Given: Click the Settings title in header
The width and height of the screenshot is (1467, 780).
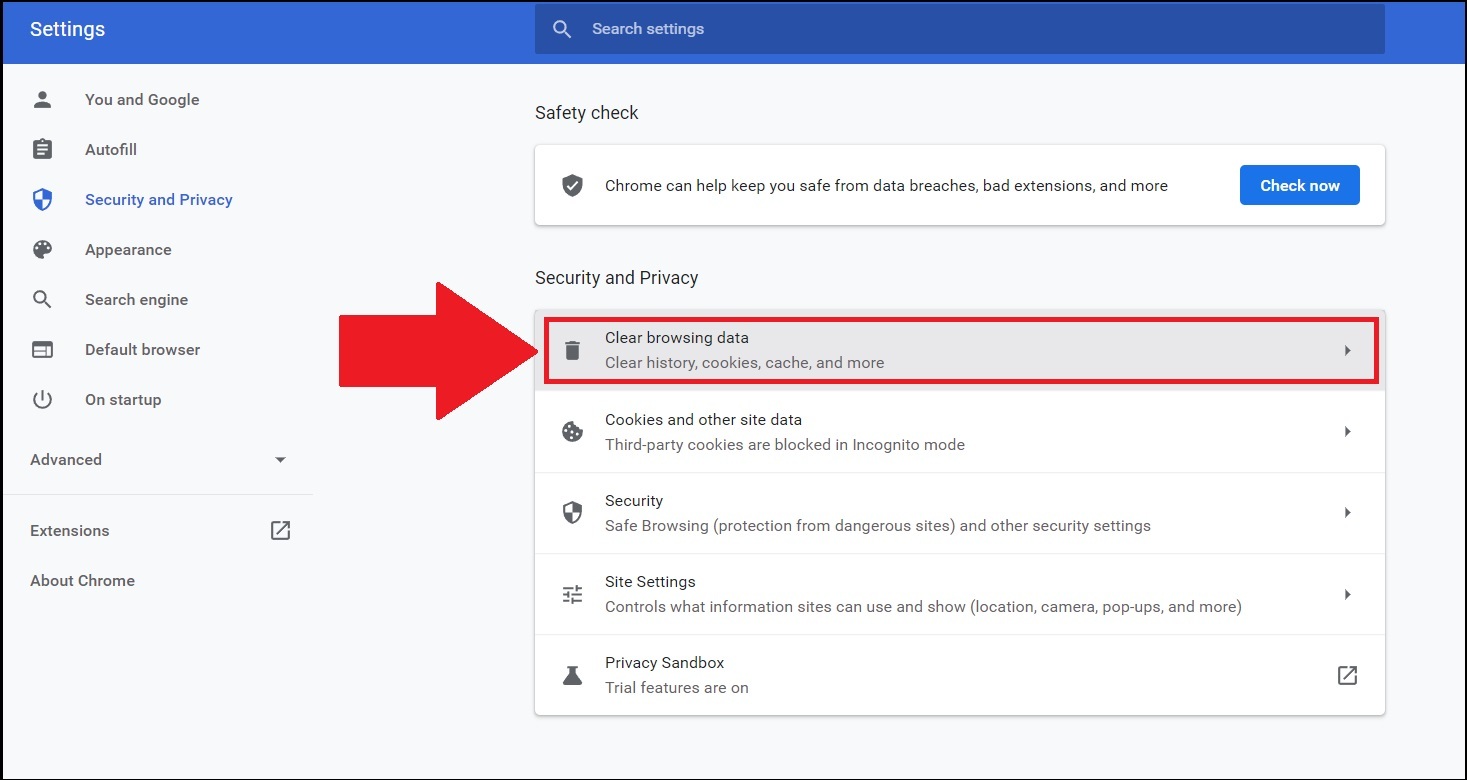Looking at the screenshot, I should point(67,29).
